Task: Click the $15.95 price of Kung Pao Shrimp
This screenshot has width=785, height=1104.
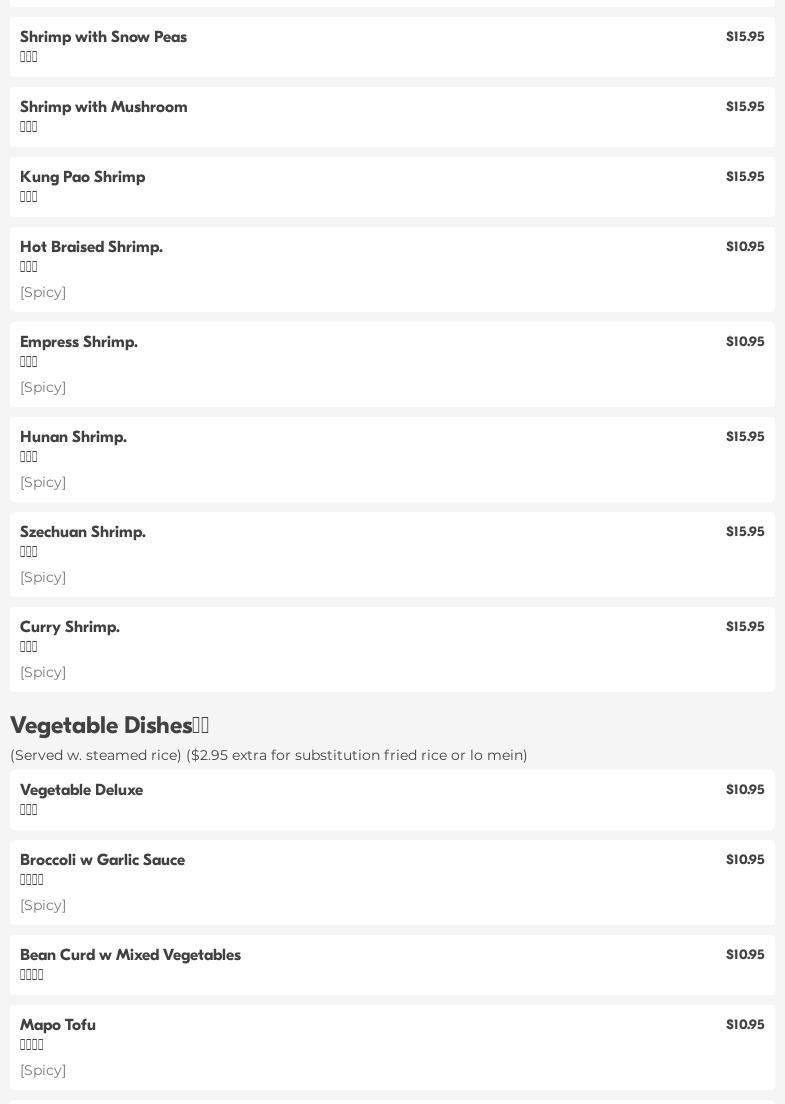Action: (745, 177)
